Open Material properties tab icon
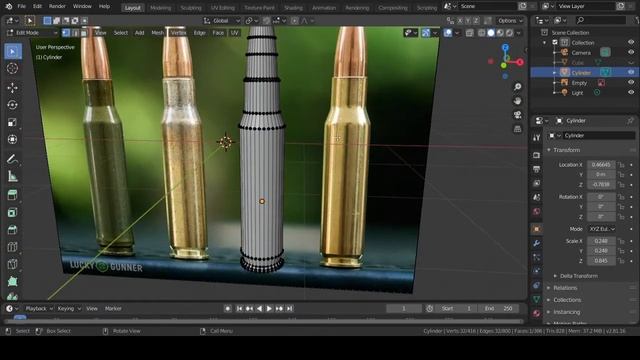640x360 pixels. tap(537, 313)
